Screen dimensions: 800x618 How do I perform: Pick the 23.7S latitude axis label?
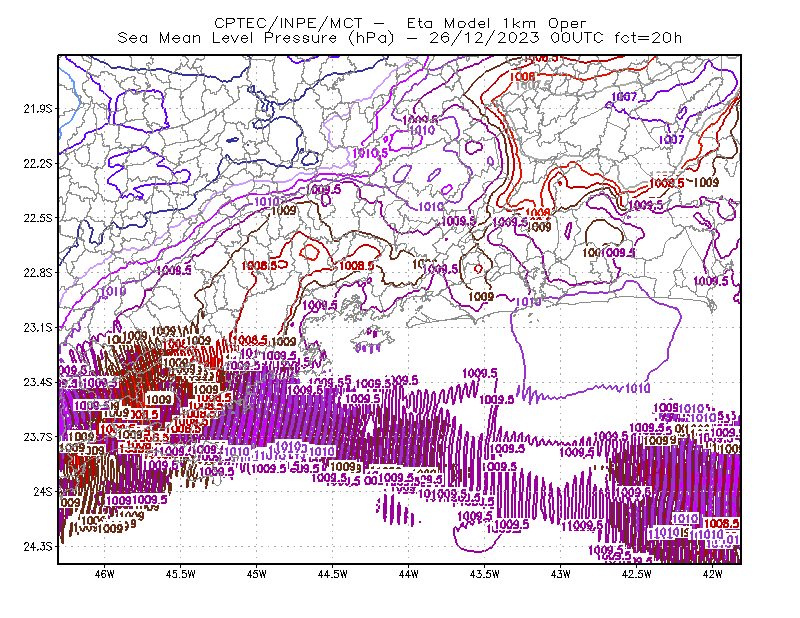(37, 437)
